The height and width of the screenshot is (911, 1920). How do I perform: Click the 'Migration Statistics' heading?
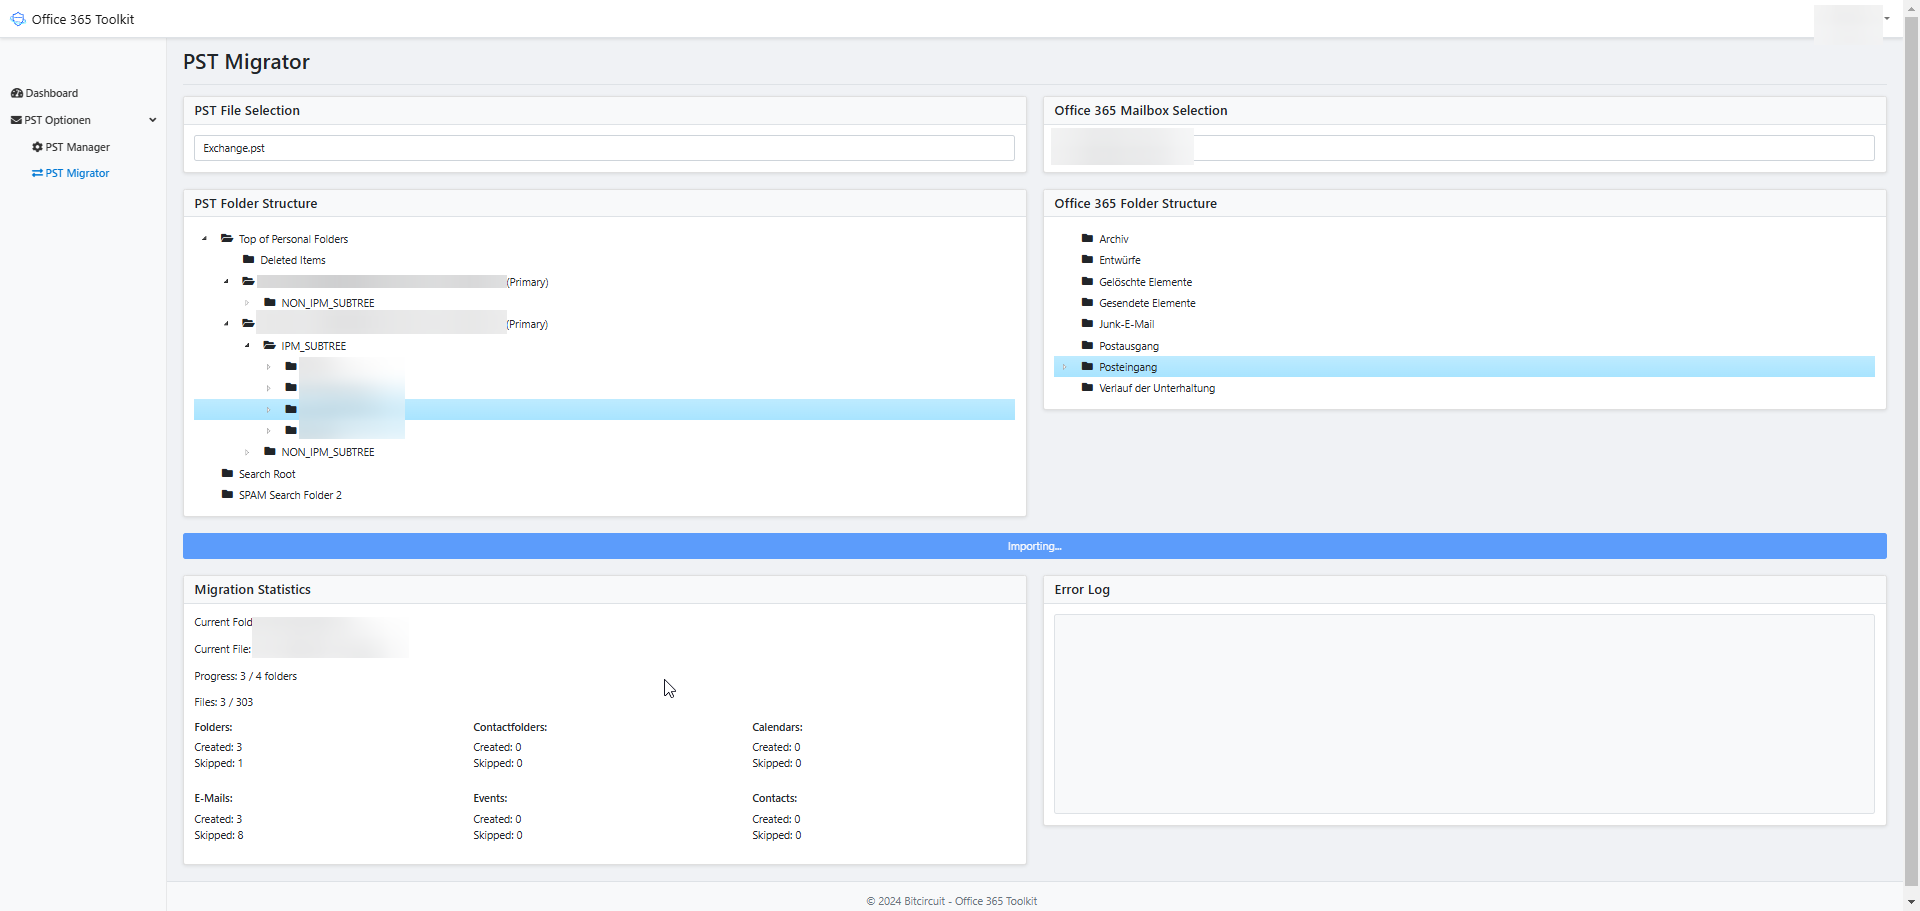253,589
